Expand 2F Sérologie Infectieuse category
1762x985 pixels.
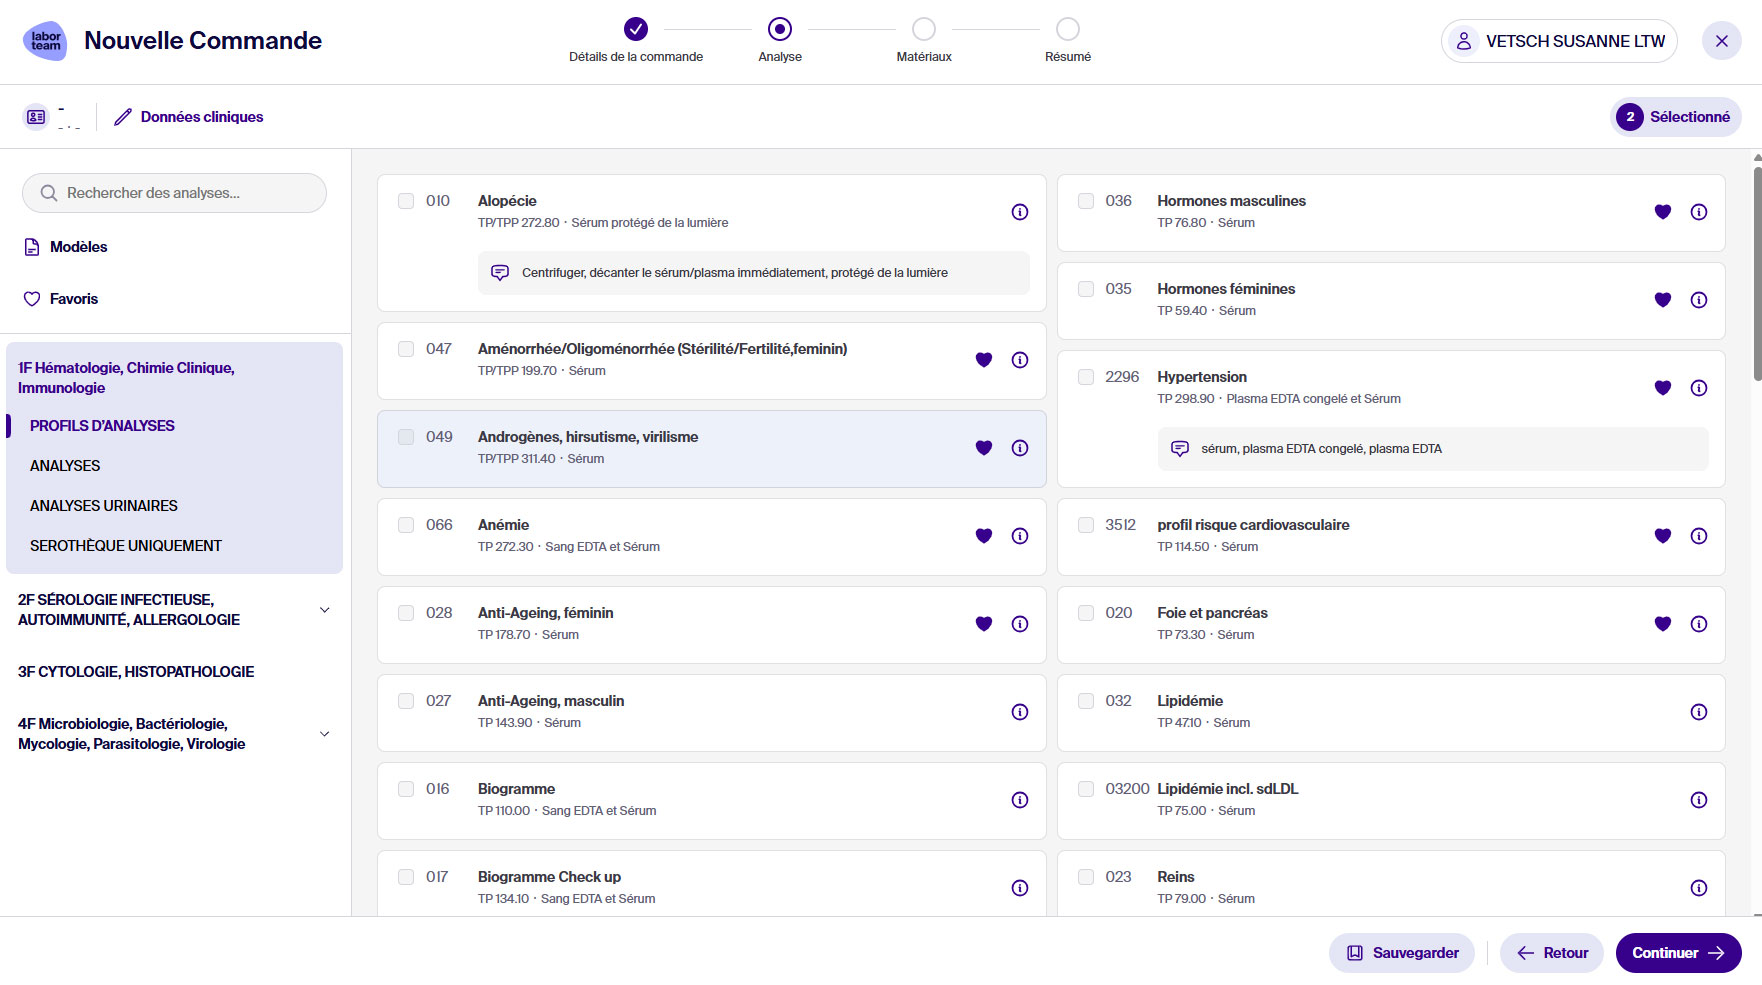pos(324,610)
